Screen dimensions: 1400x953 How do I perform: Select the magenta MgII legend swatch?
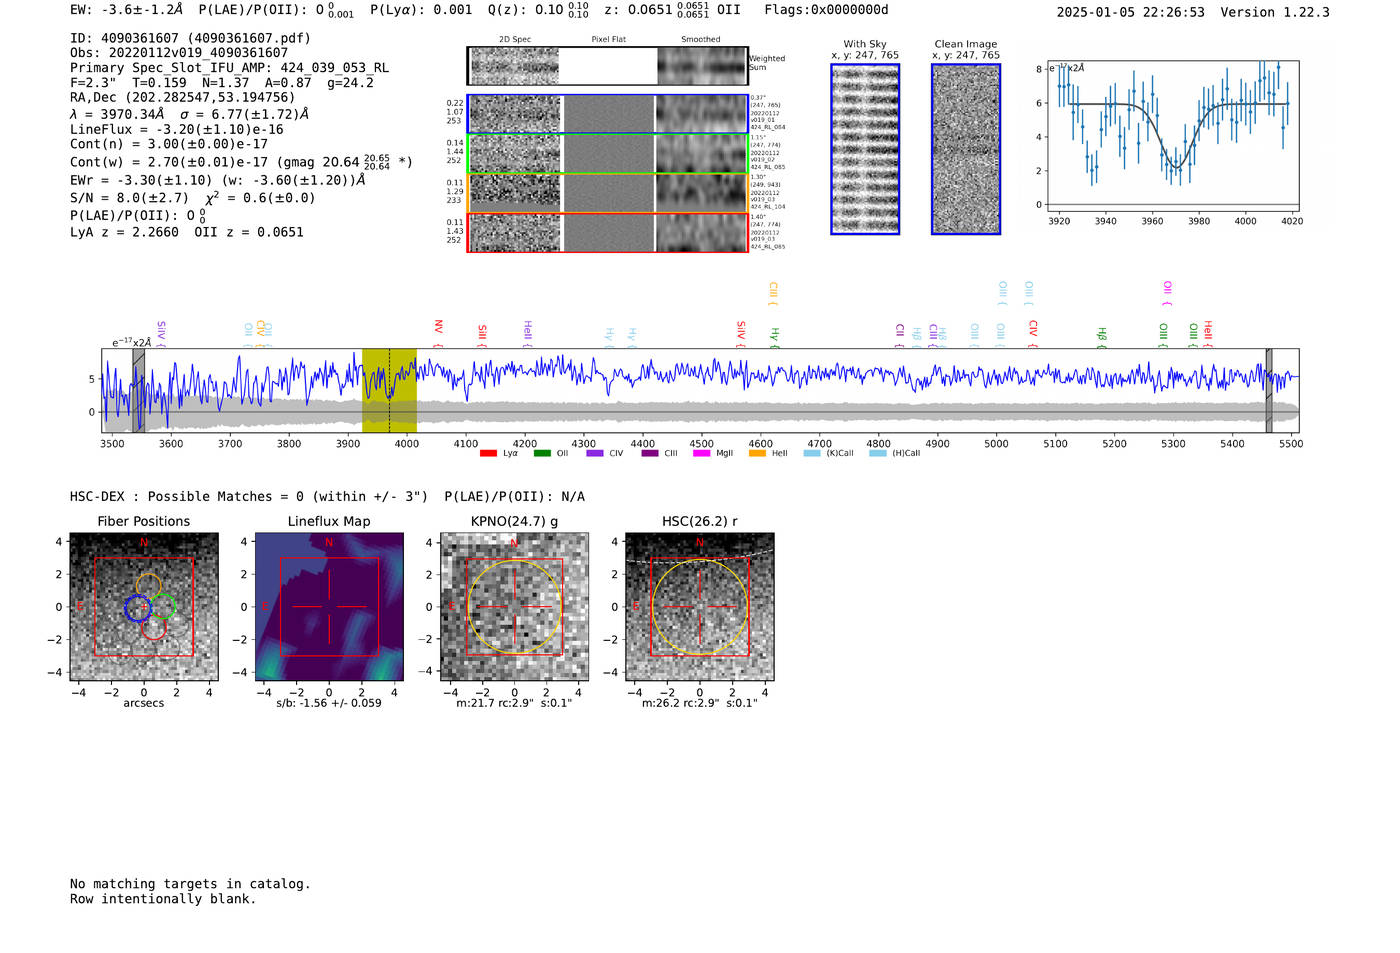click(701, 453)
